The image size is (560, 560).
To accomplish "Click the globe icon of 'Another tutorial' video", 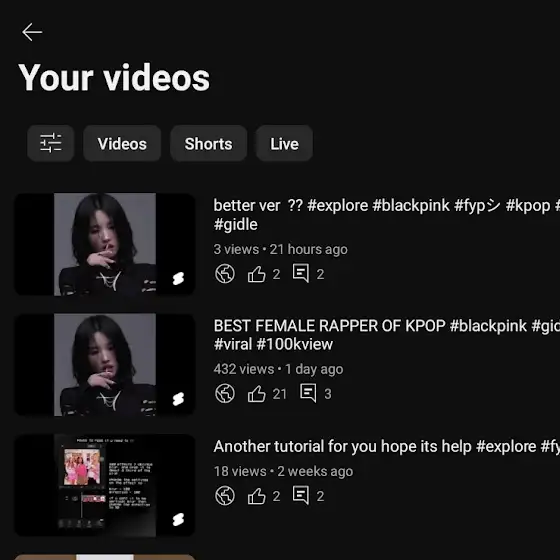I will (225, 496).
